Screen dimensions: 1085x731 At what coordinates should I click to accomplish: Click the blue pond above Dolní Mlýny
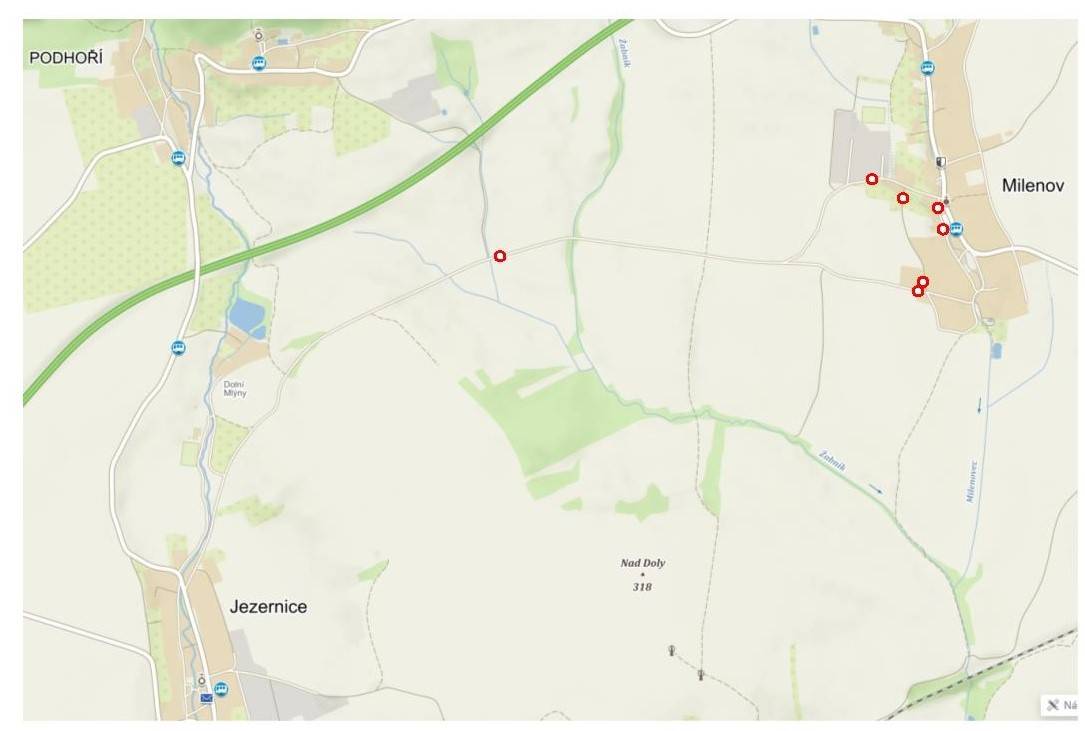click(248, 318)
